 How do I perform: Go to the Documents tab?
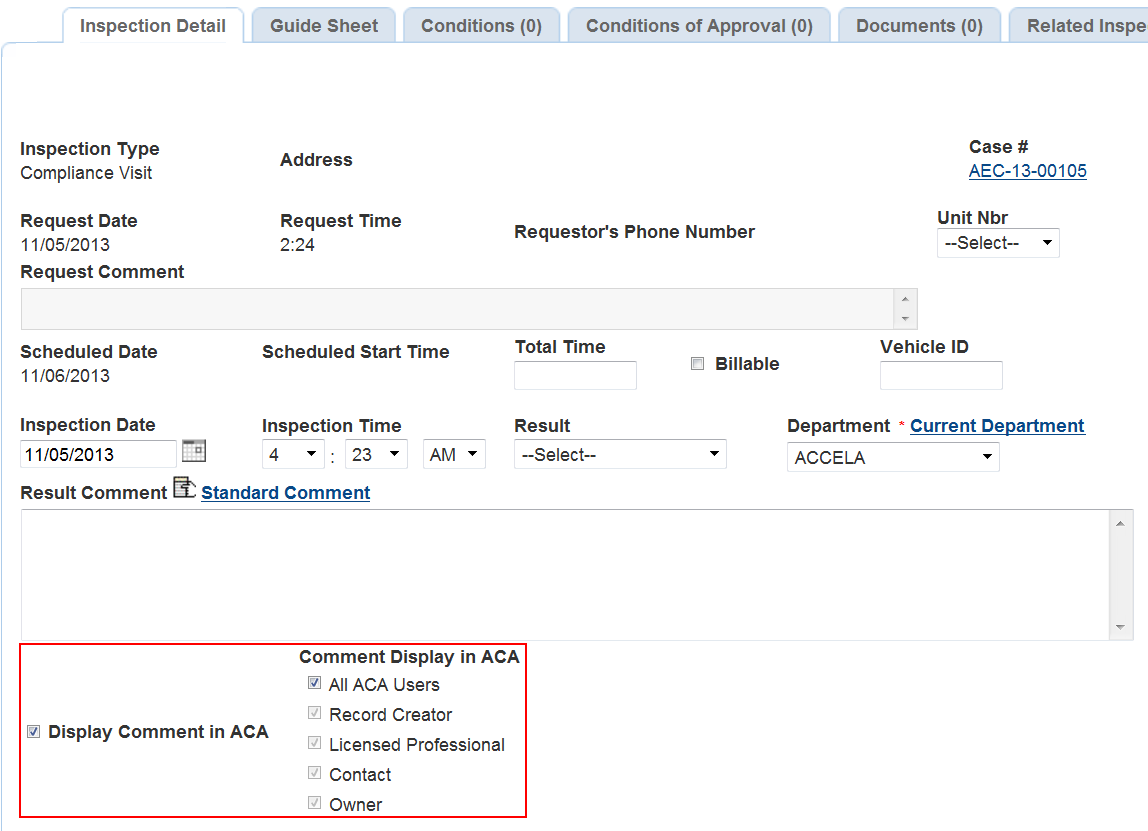coord(919,26)
